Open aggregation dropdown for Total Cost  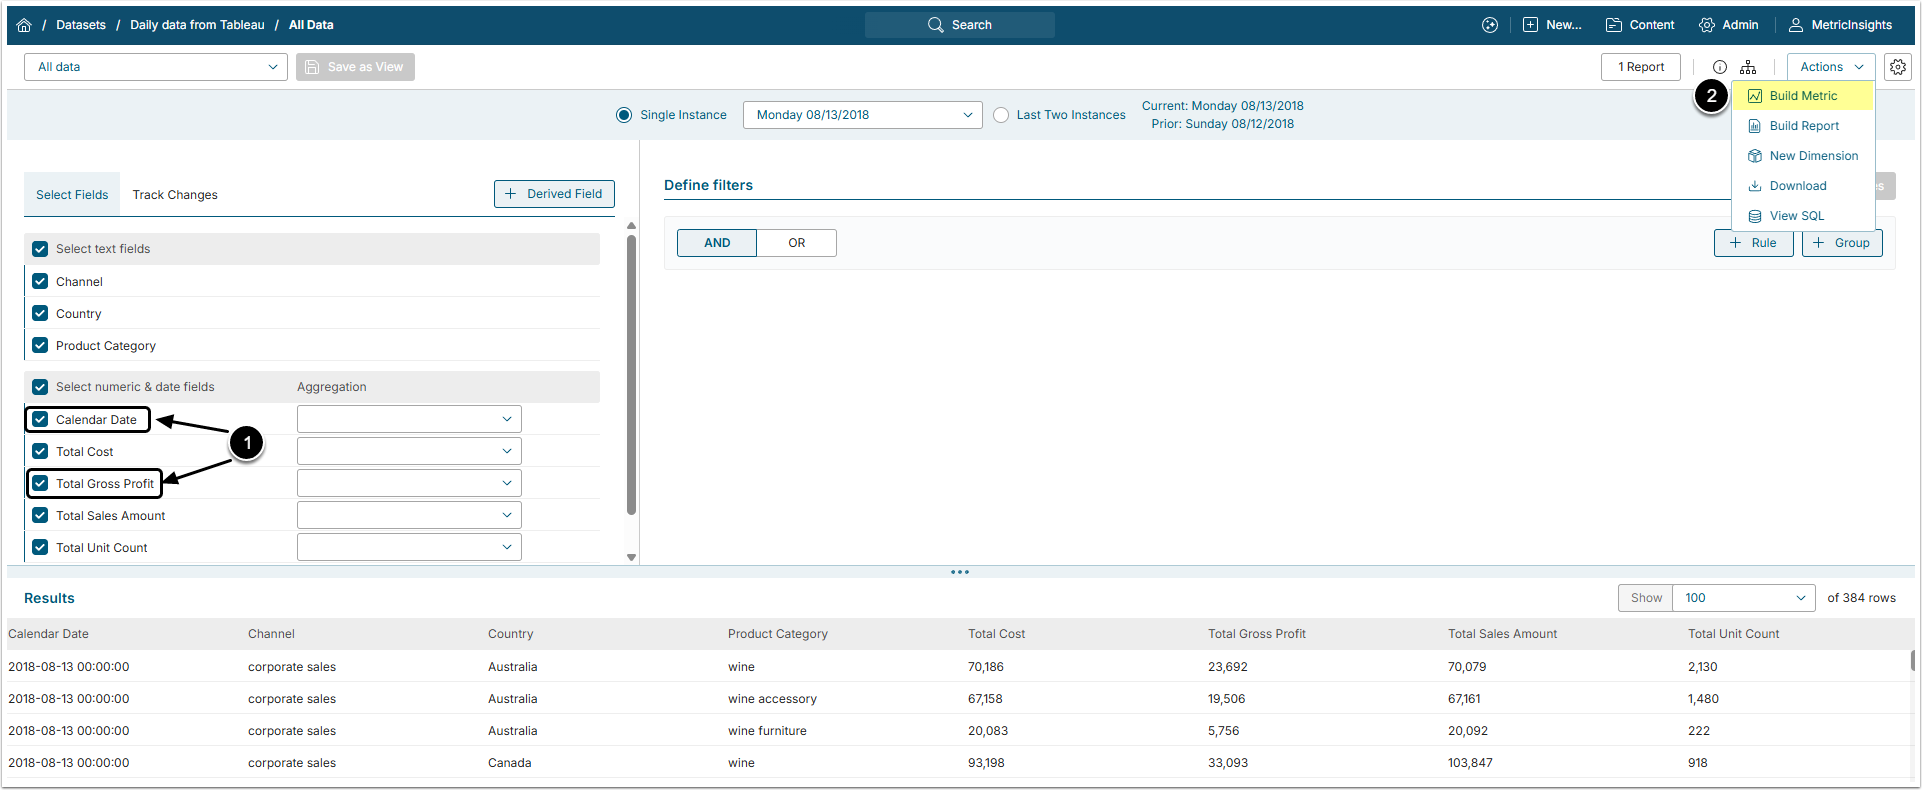click(x=408, y=452)
